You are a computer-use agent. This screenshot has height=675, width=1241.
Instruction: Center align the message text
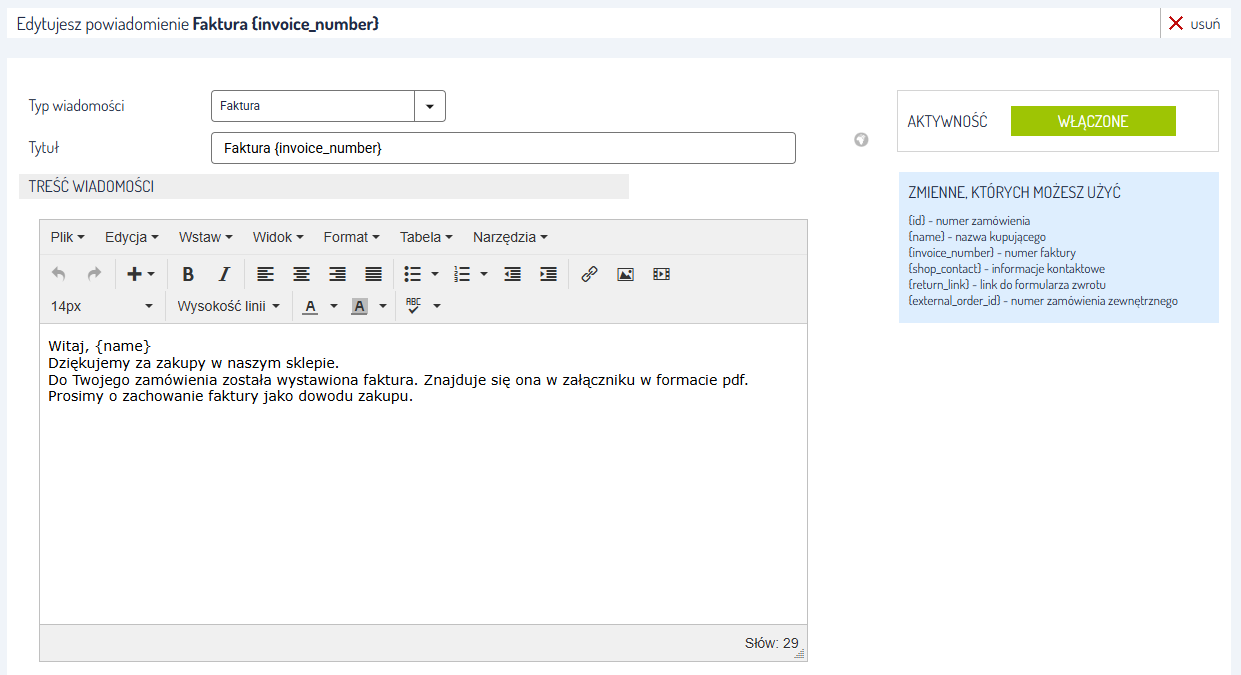(301, 274)
